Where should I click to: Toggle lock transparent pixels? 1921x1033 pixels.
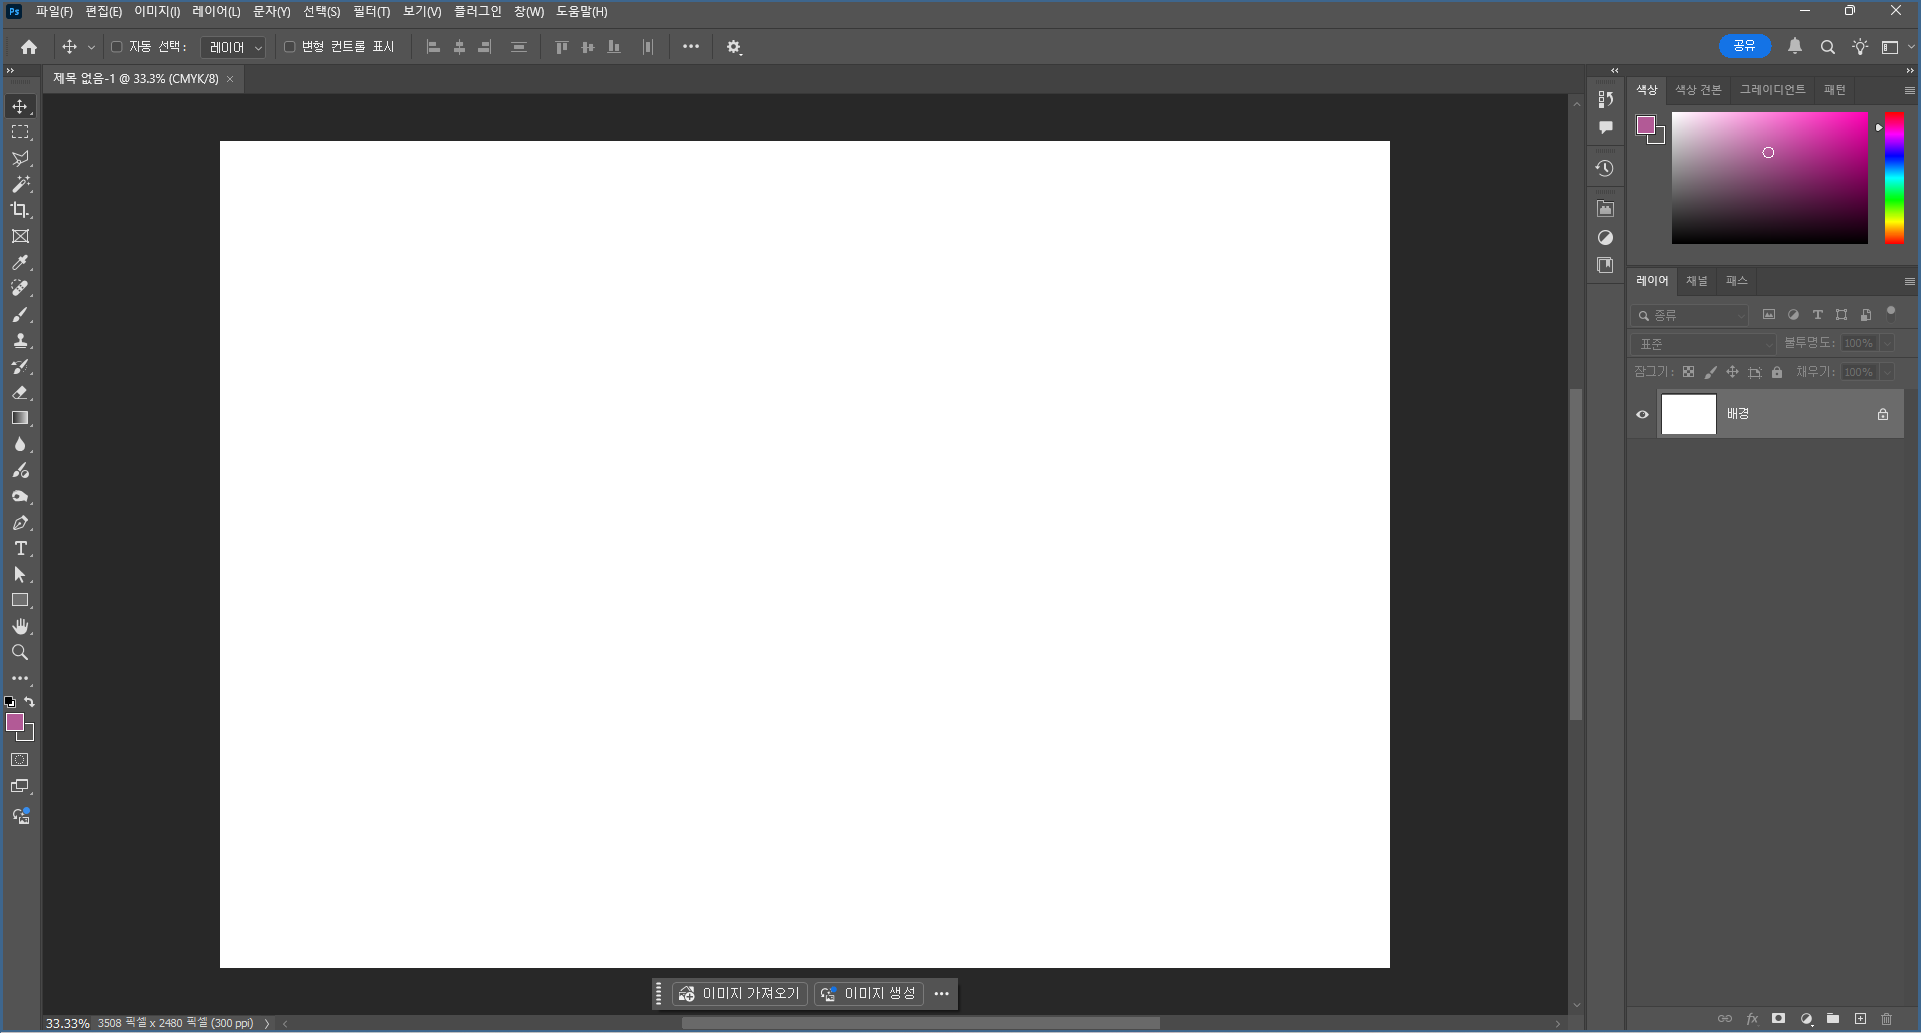pyautogui.click(x=1688, y=372)
